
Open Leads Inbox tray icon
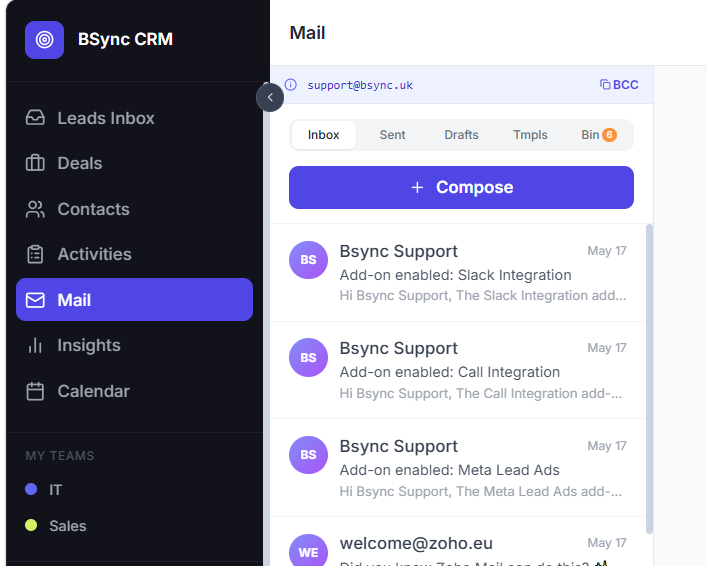35,118
